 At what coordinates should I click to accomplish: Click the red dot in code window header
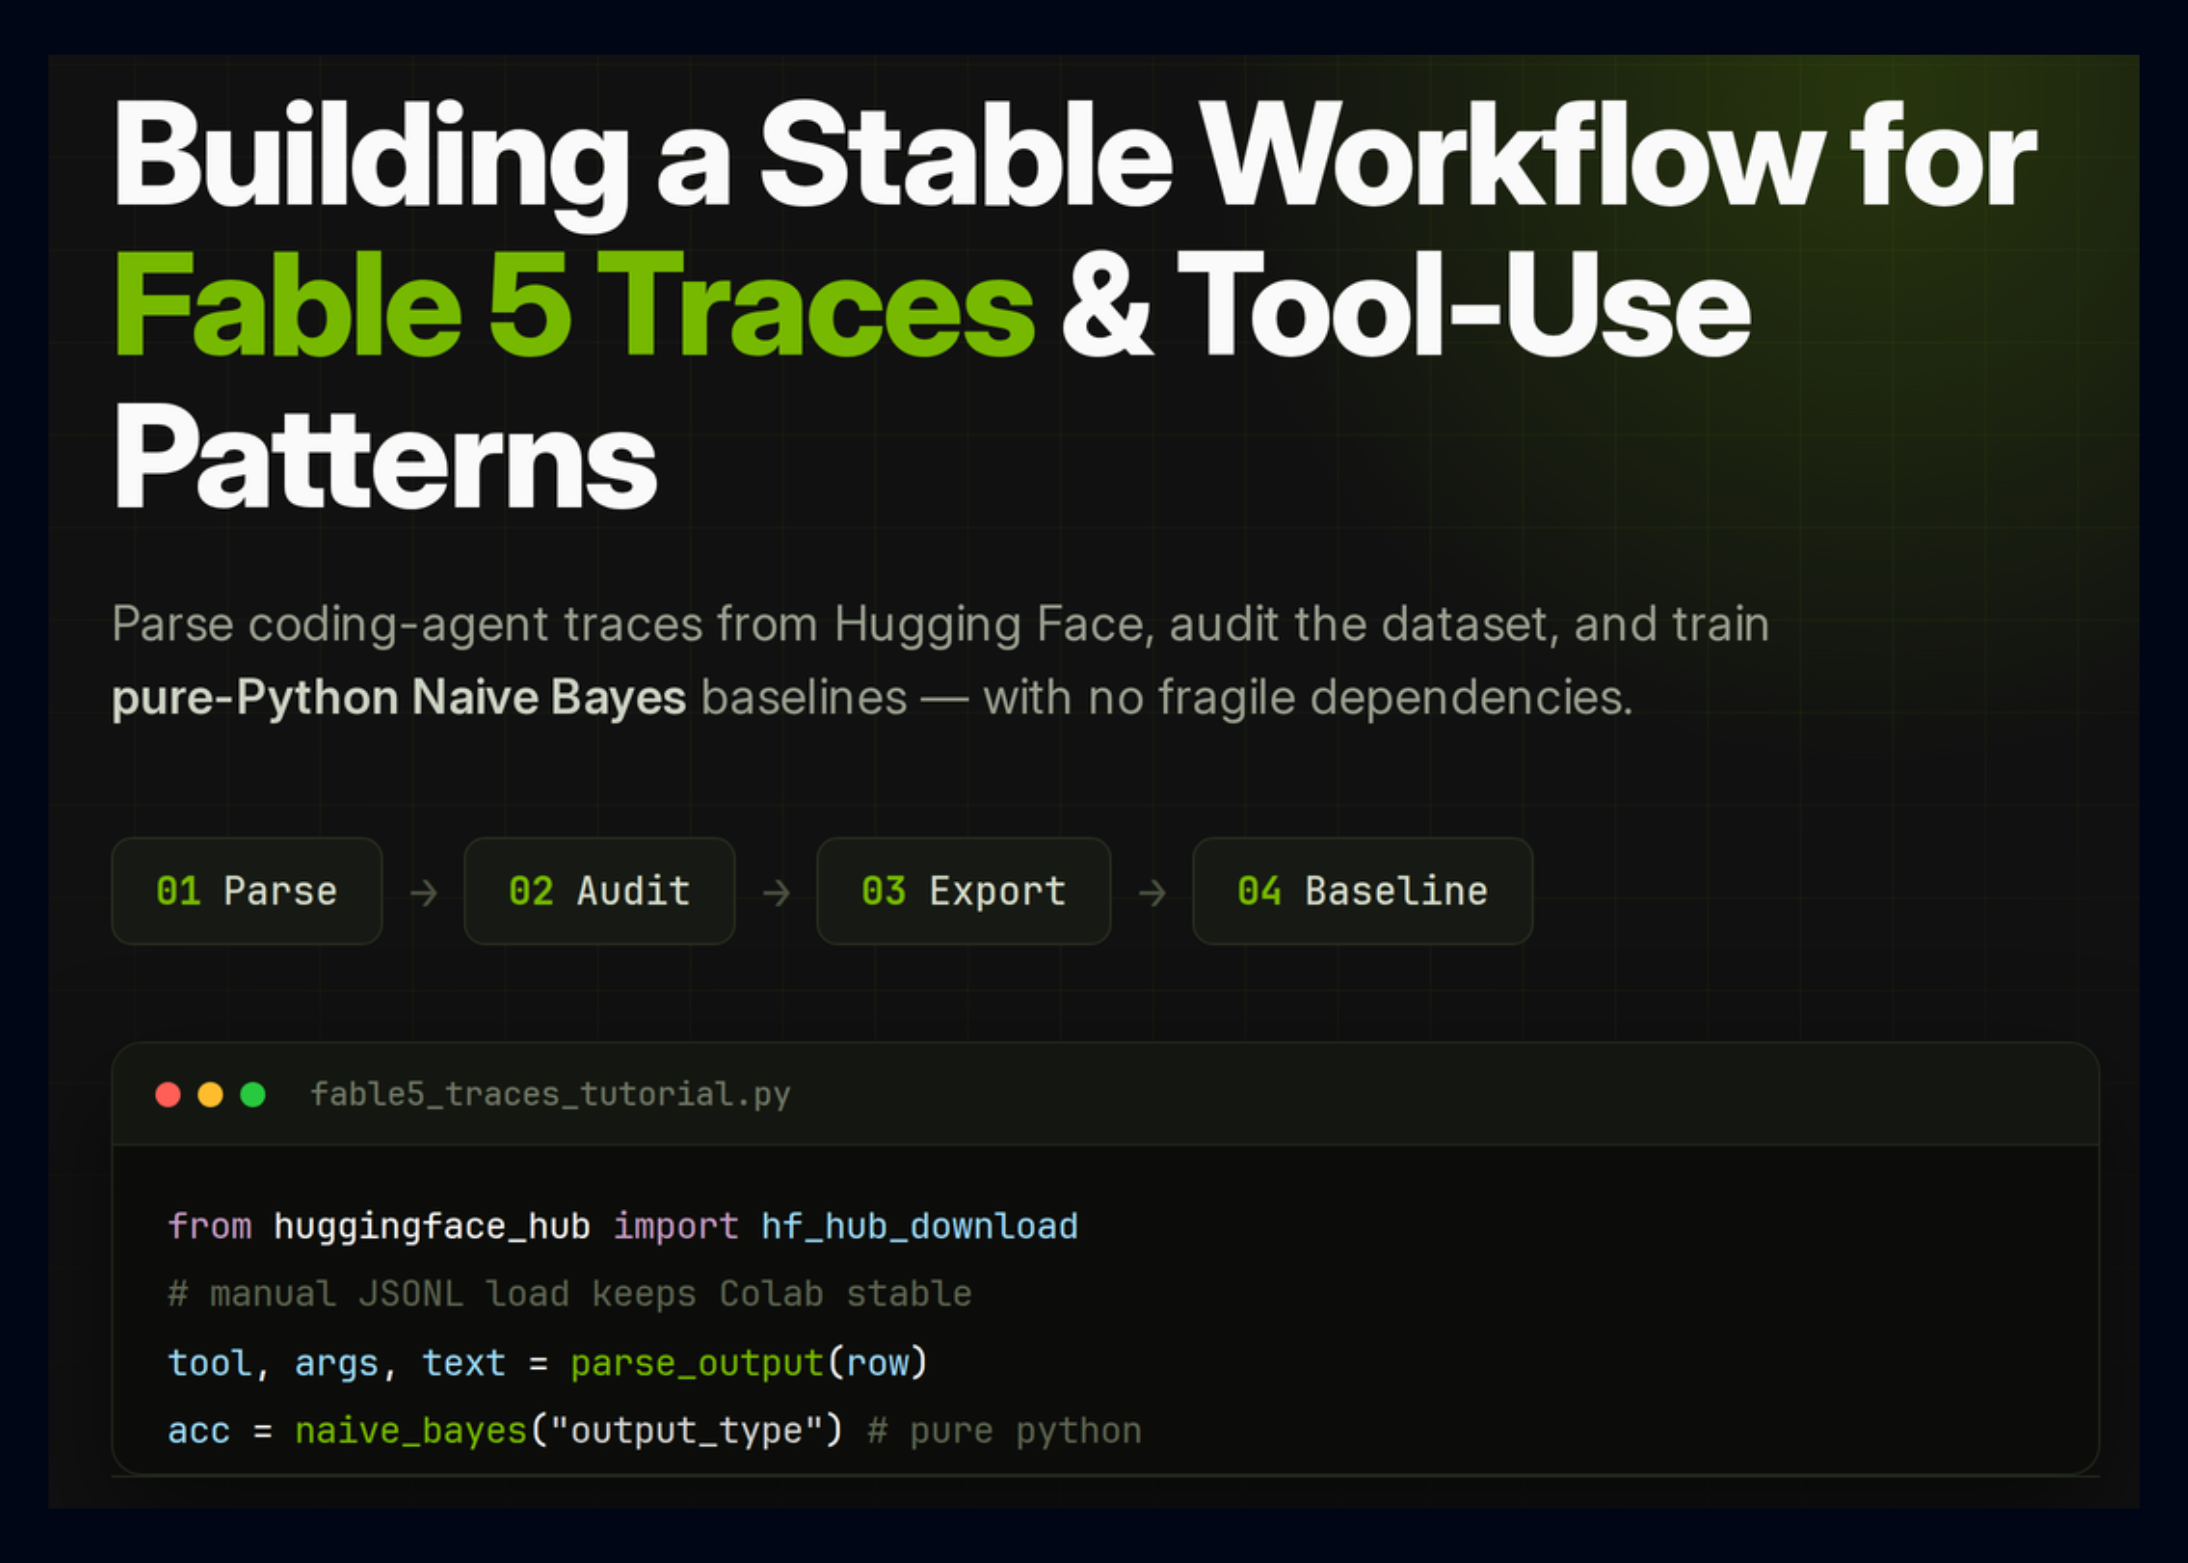point(168,1095)
